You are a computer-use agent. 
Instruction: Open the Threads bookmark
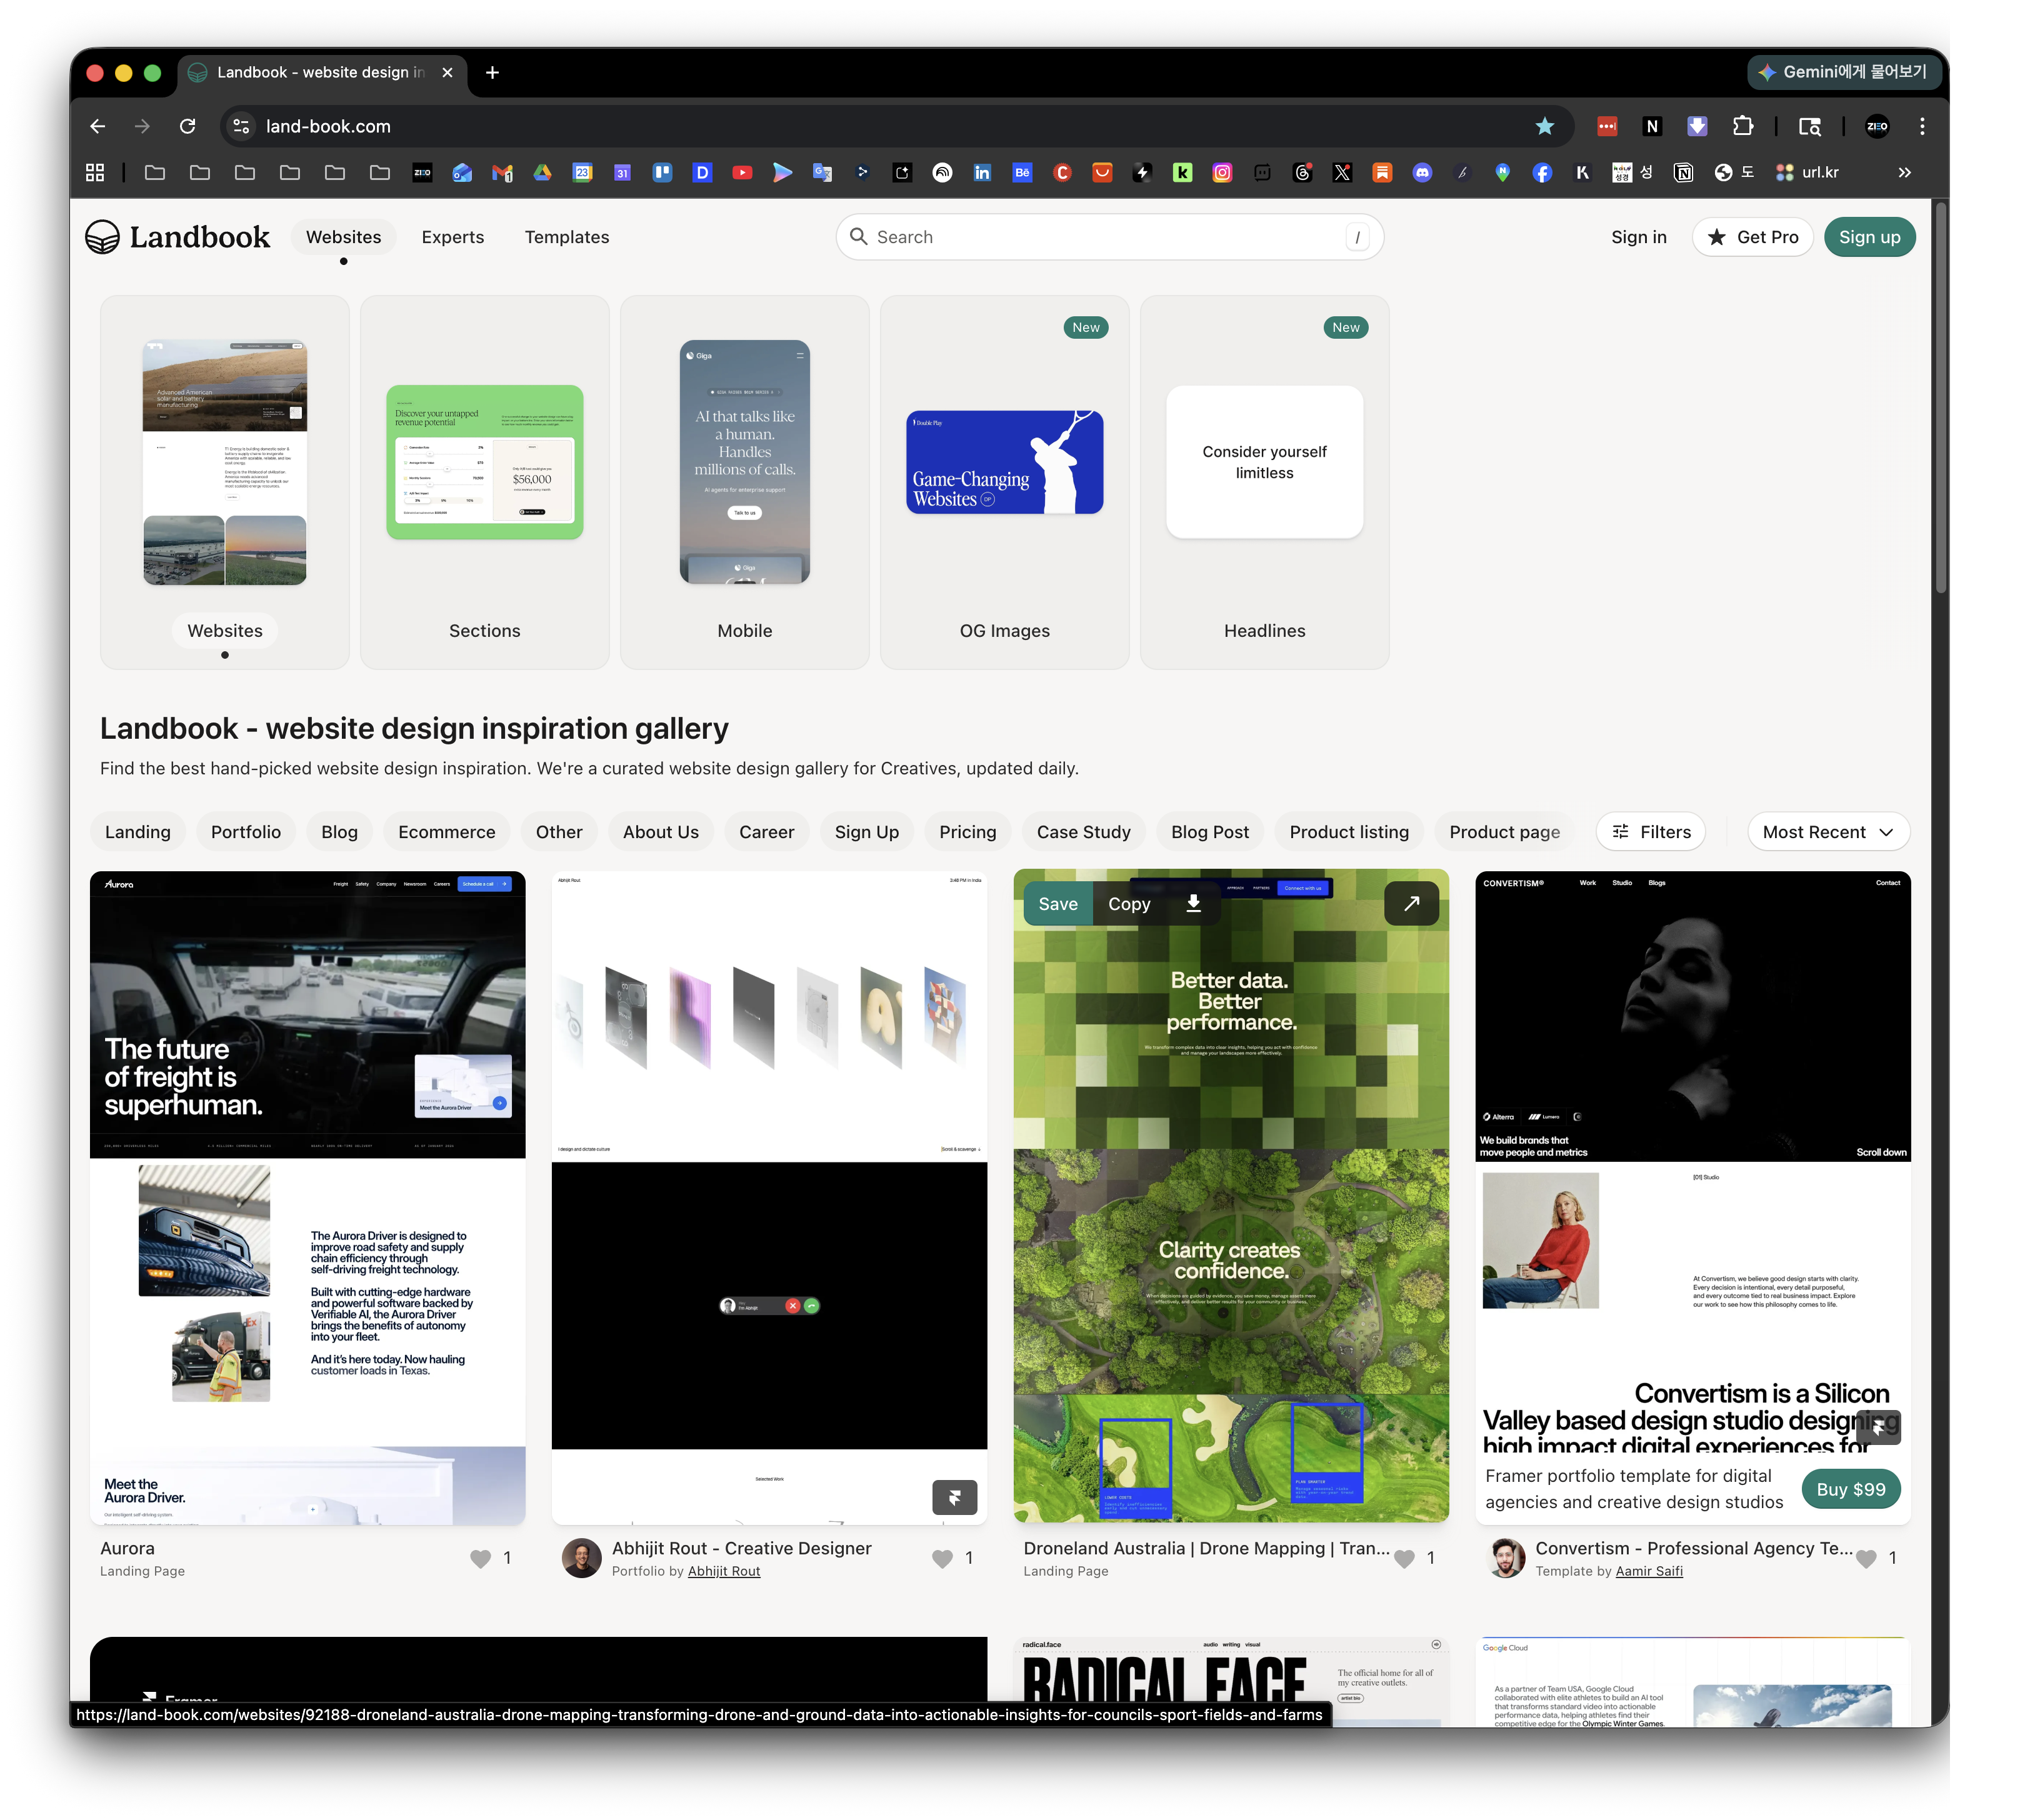pyautogui.click(x=1302, y=173)
